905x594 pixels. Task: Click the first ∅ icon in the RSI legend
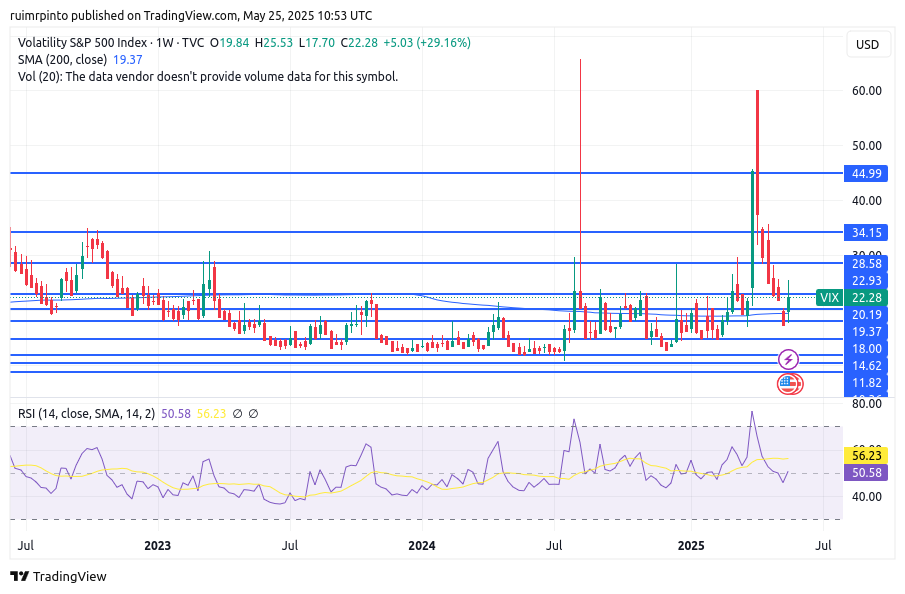point(237,412)
